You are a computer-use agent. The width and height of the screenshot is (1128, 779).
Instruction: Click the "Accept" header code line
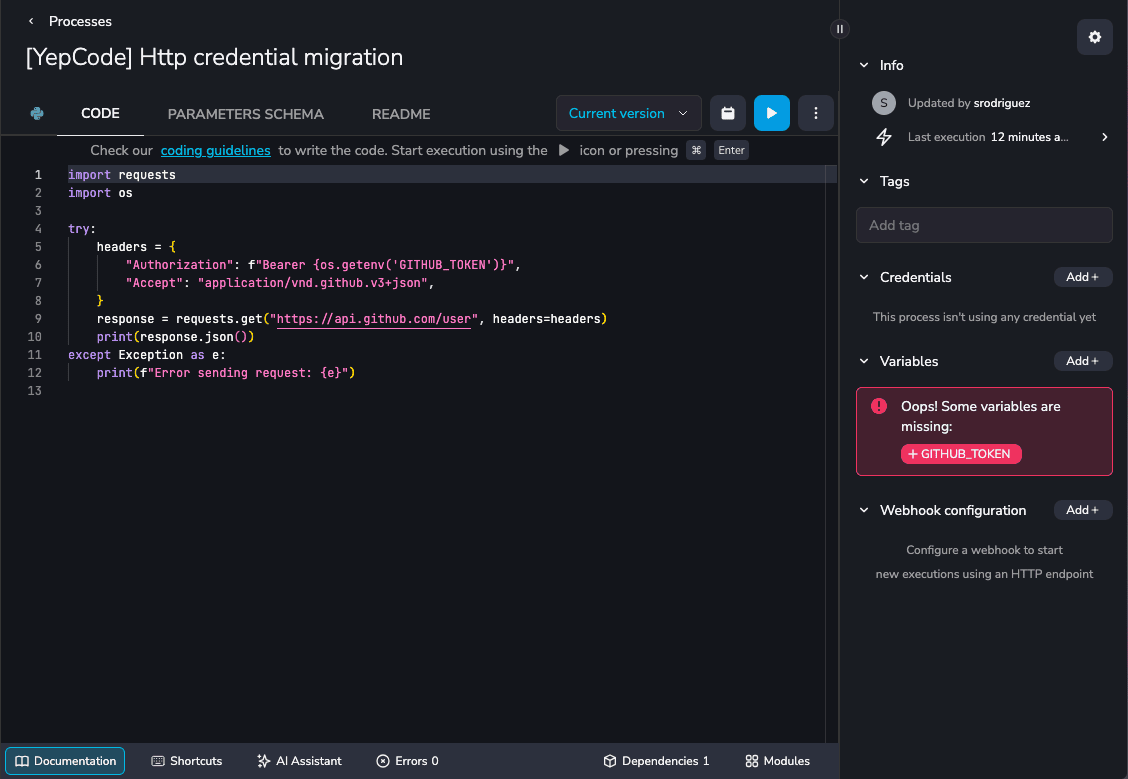click(x=280, y=283)
